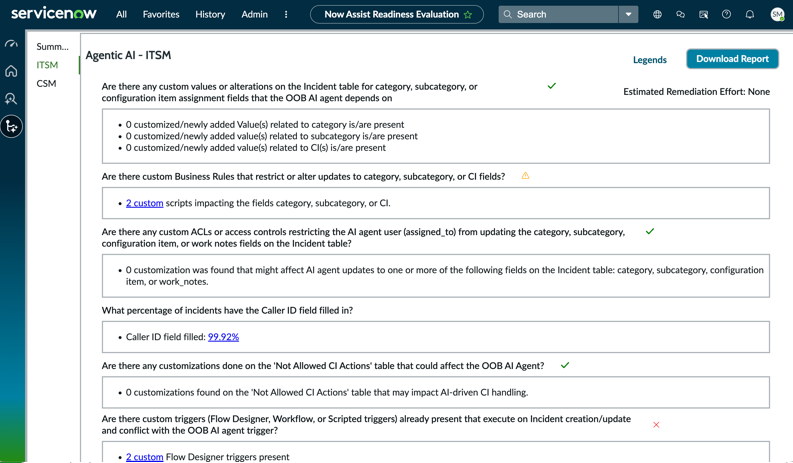Click the search magnifier icon
This screenshot has width=793, height=463.
[508, 14]
